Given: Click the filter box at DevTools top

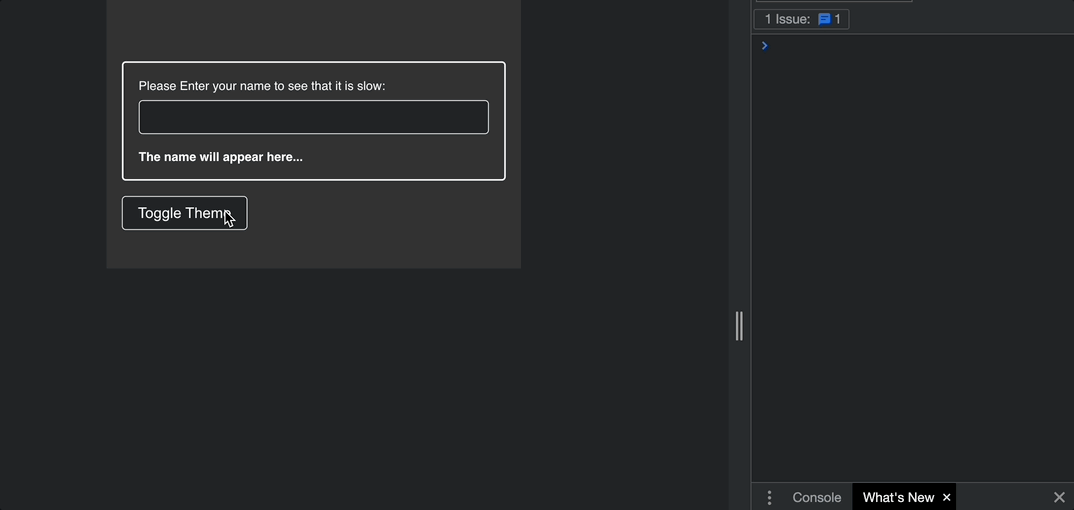Looking at the screenshot, I should tap(833, 1).
